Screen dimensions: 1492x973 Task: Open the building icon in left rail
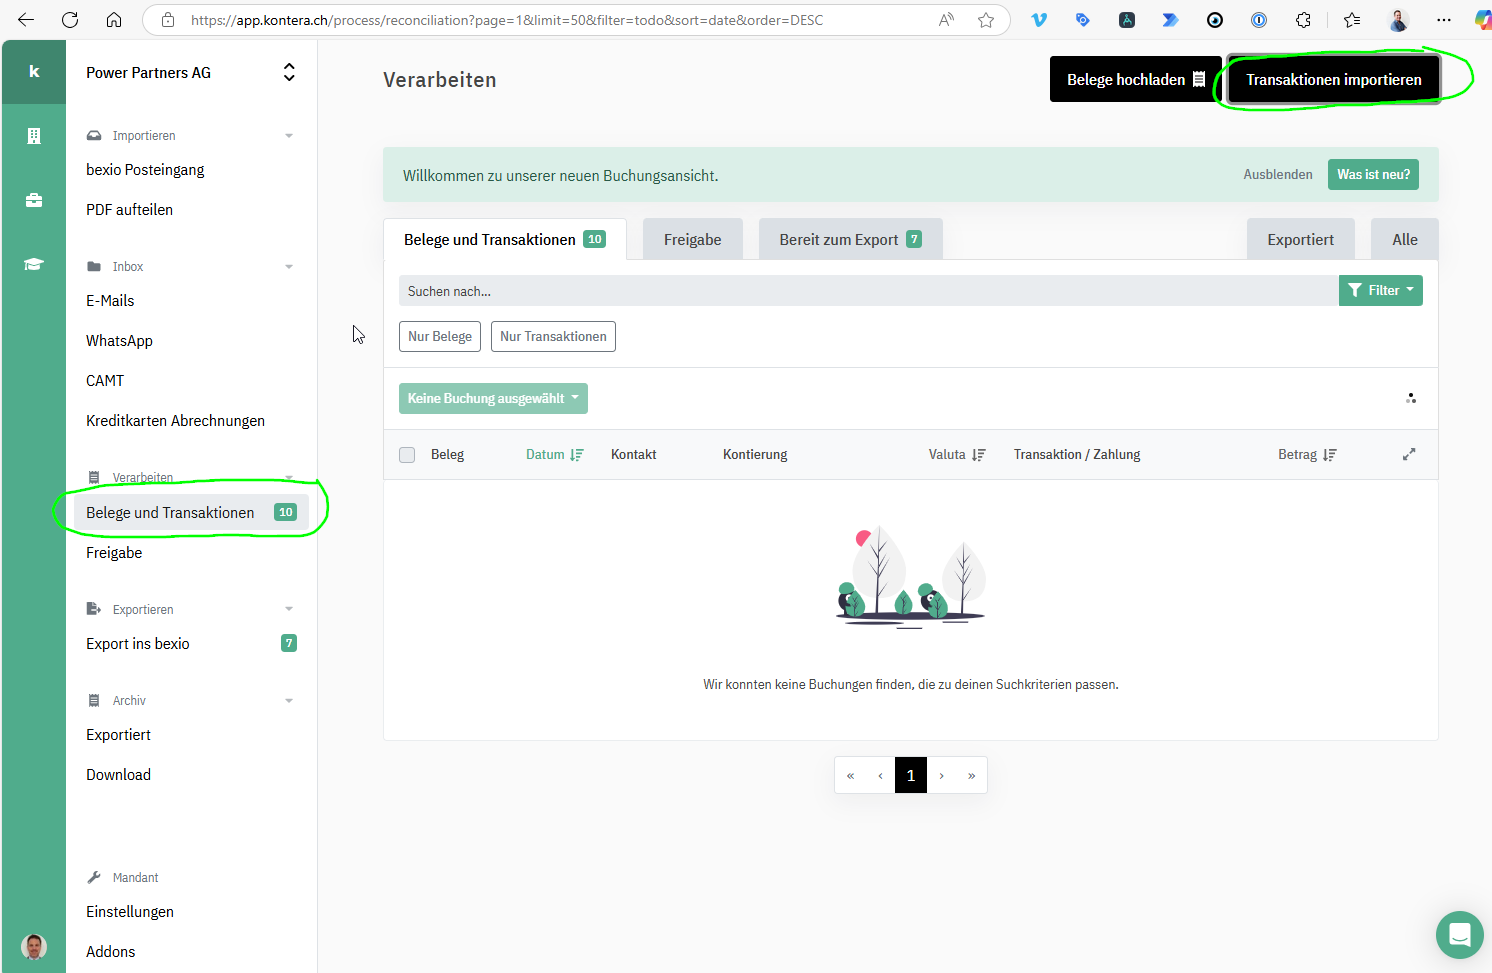click(34, 136)
